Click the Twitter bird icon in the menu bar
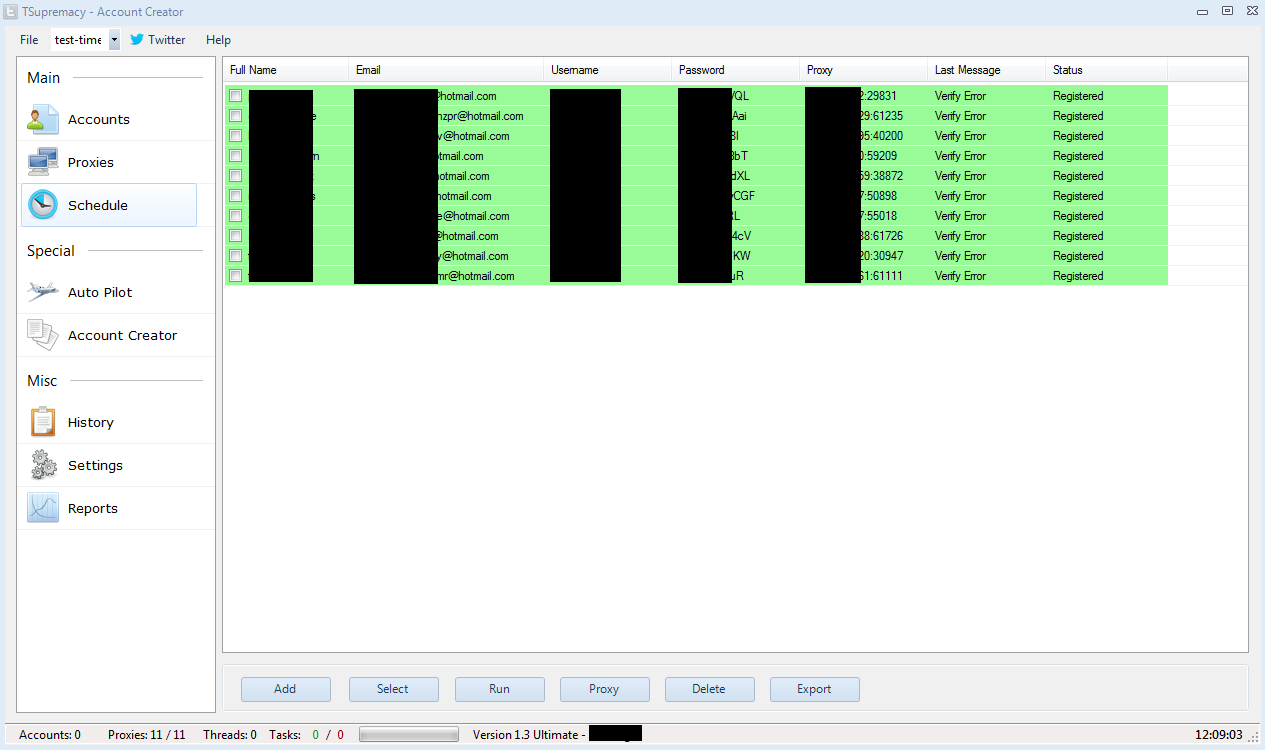The height and width of the screenshot is (750, 1265). point(137,40)
